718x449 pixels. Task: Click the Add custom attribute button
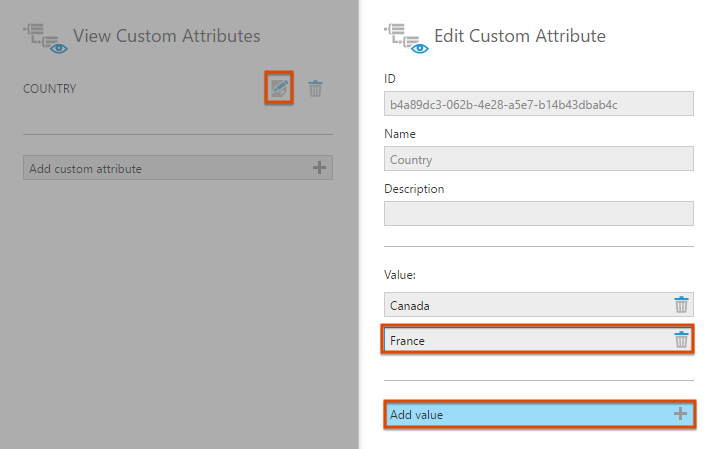click(x=178, y=168)
